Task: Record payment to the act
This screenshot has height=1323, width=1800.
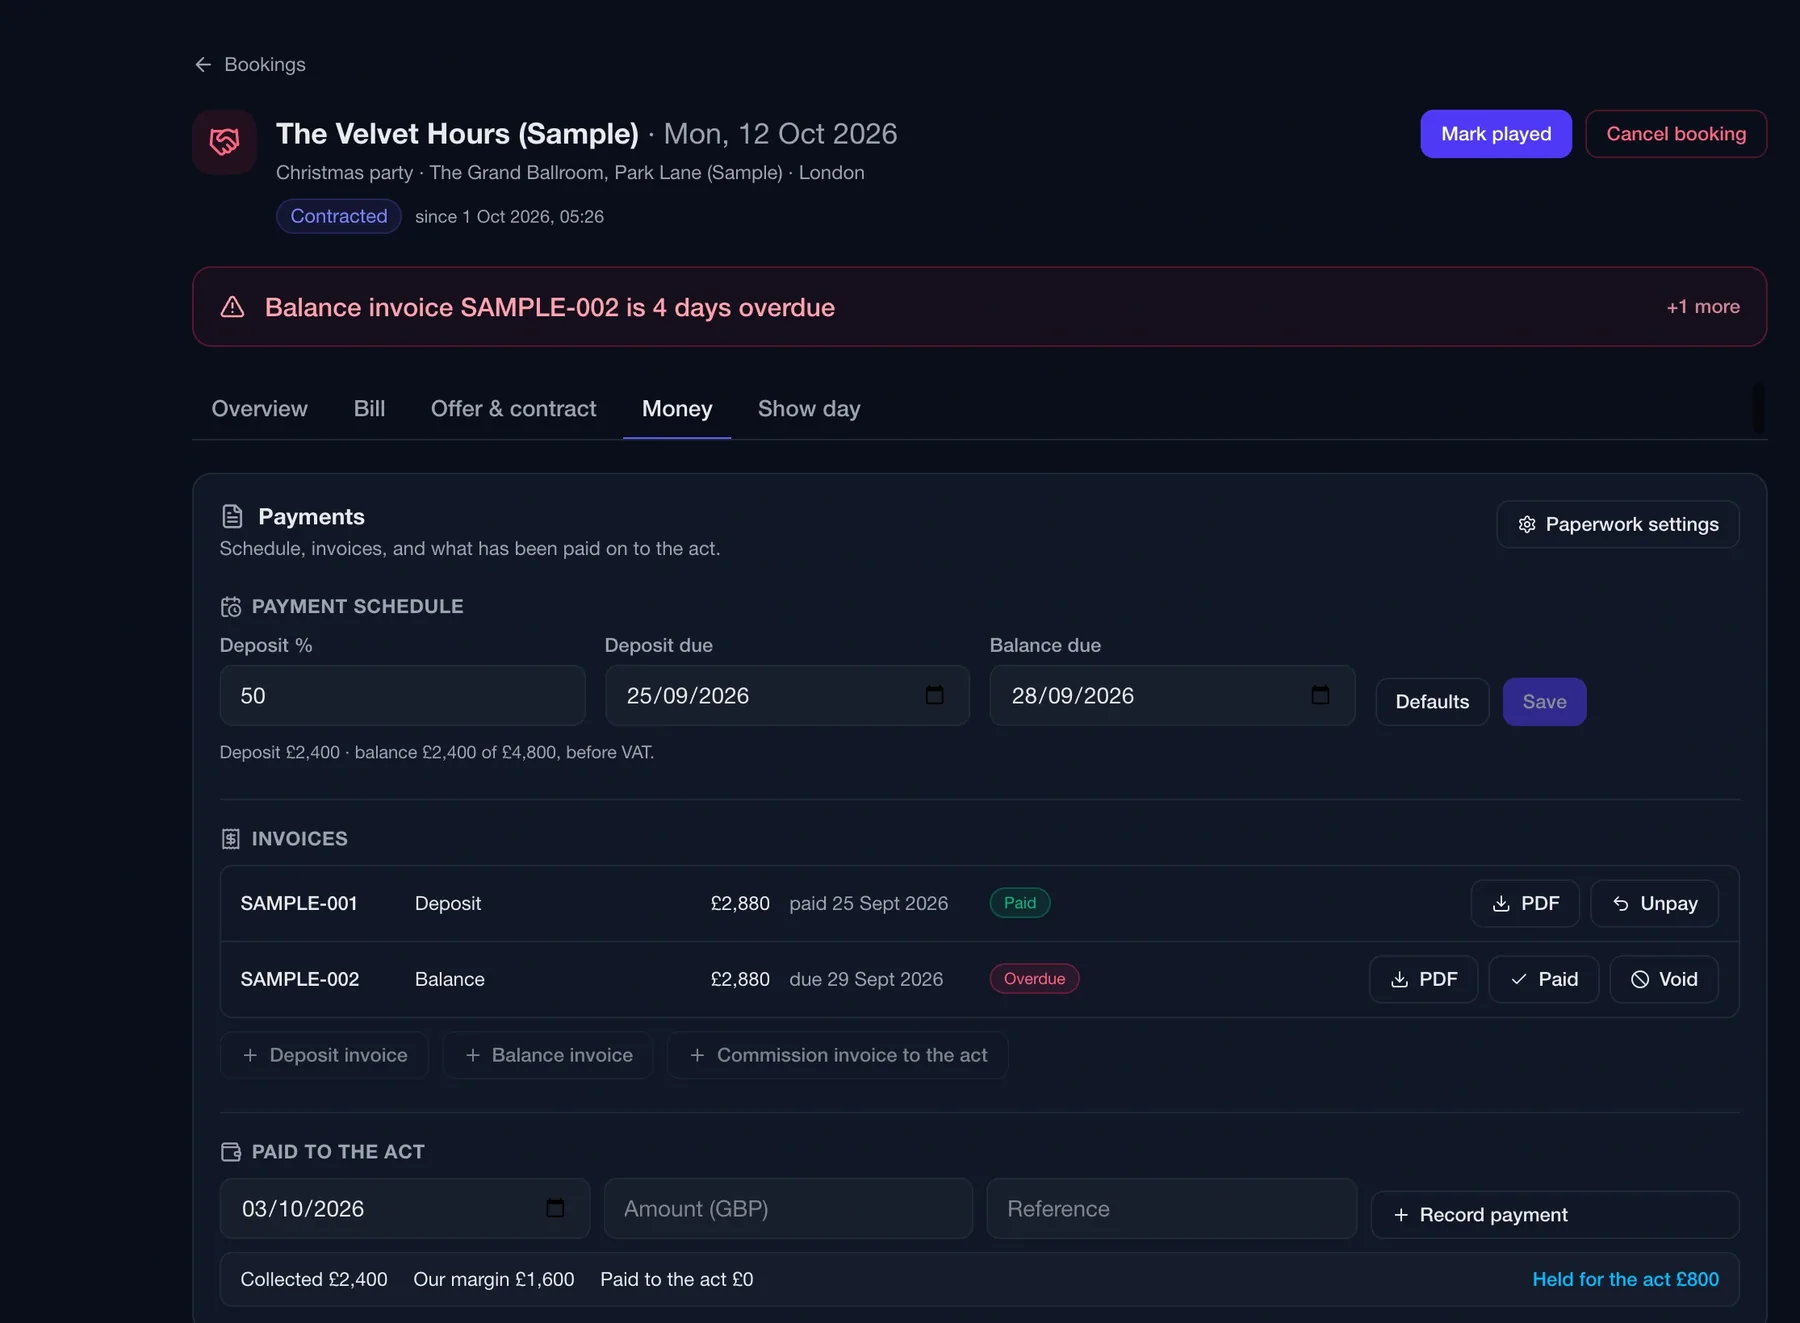Action: (1554, 1215)
